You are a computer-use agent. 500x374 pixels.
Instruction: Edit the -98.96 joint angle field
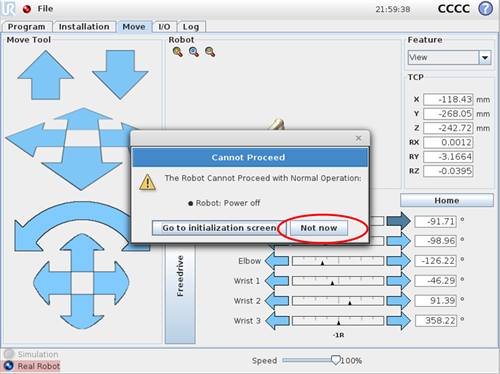[436, 241]
